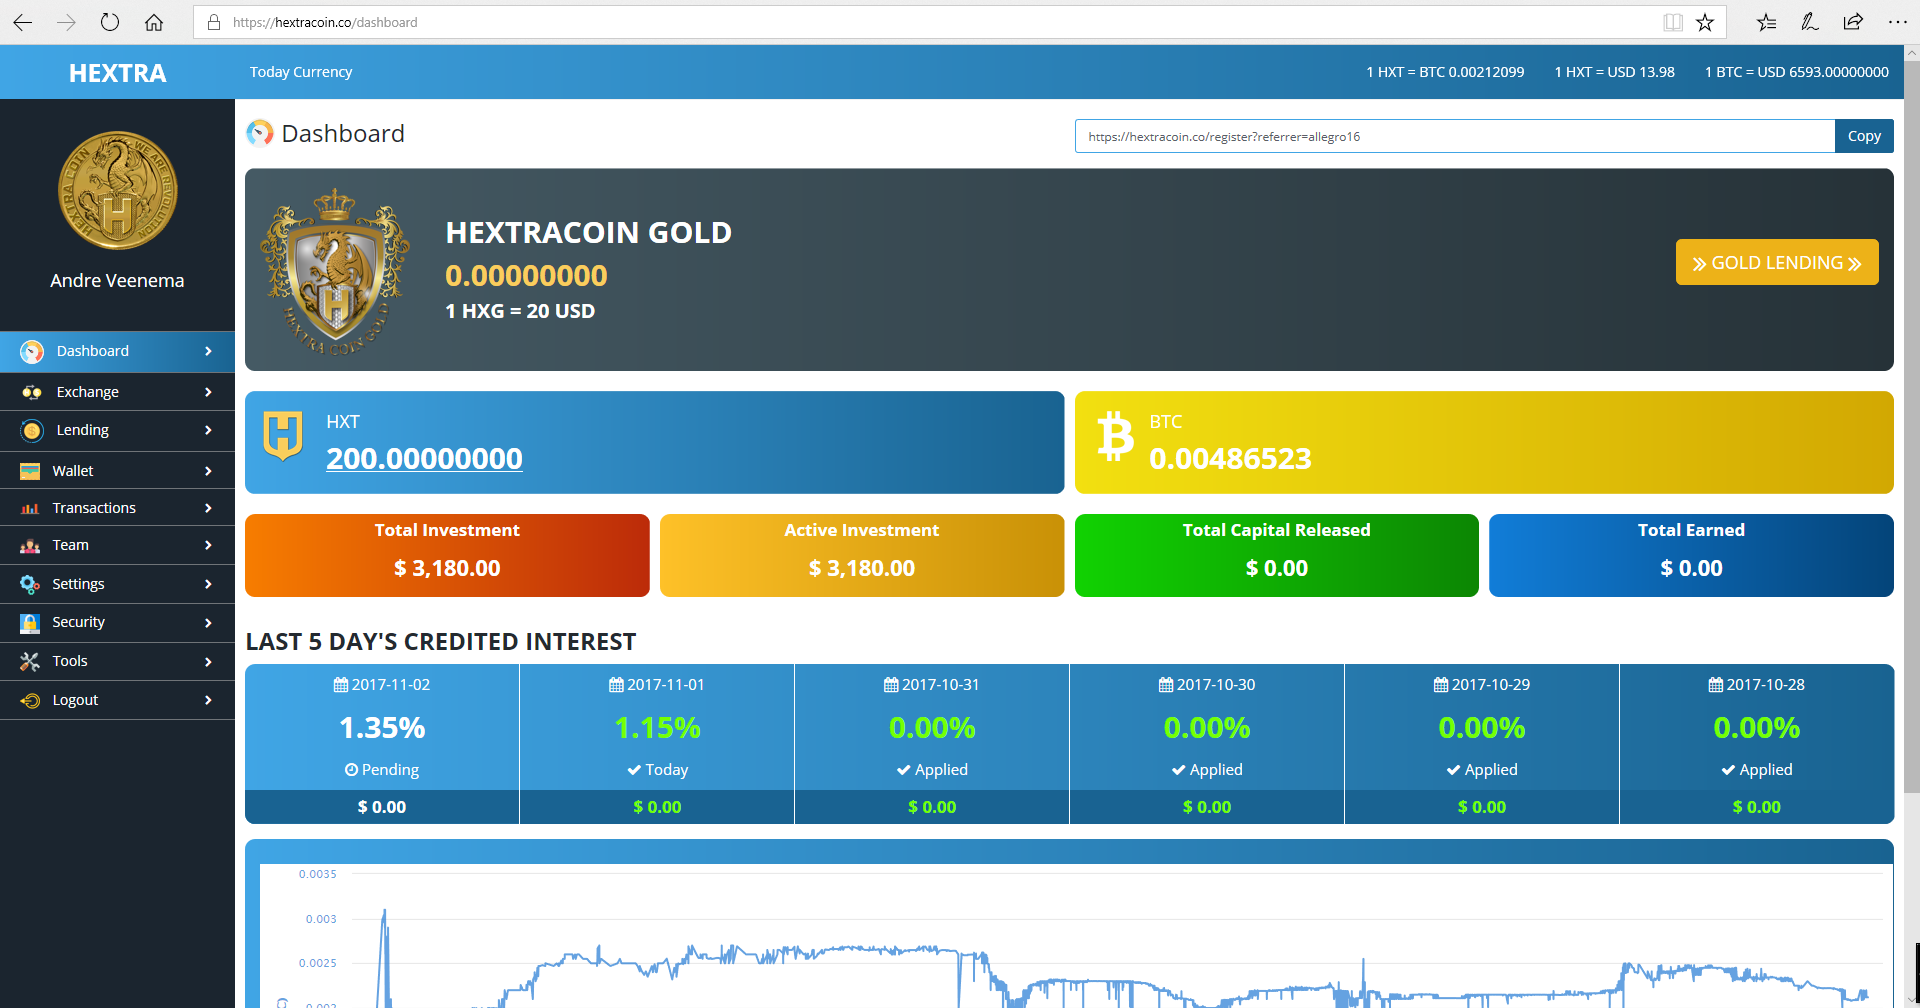Click the Transactions bar chart icon

pyautogui.click(x=30, y=508)
